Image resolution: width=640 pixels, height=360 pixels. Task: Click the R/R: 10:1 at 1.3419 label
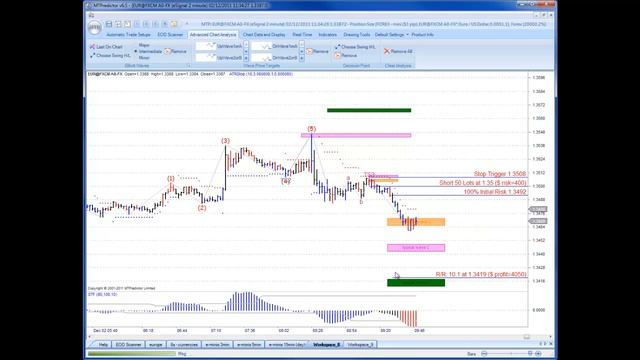click(x=481, y=274)
